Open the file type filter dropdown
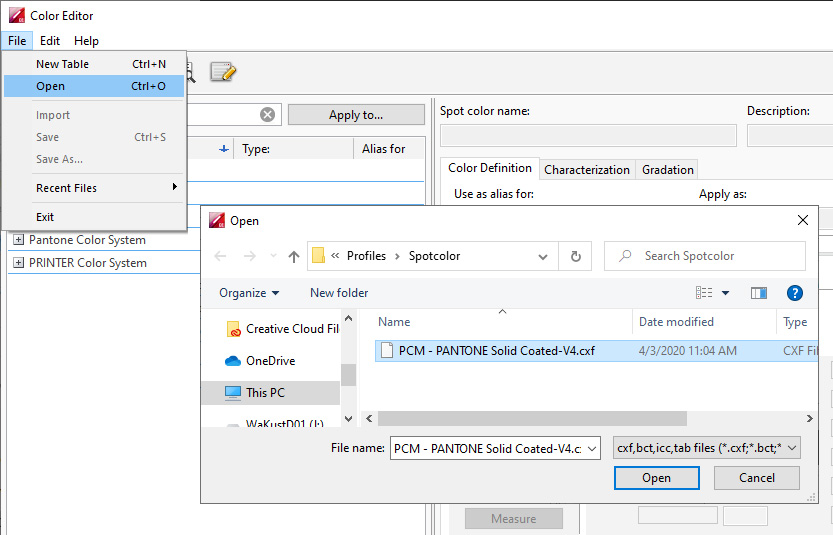833x535 pixels. (792, 448)
